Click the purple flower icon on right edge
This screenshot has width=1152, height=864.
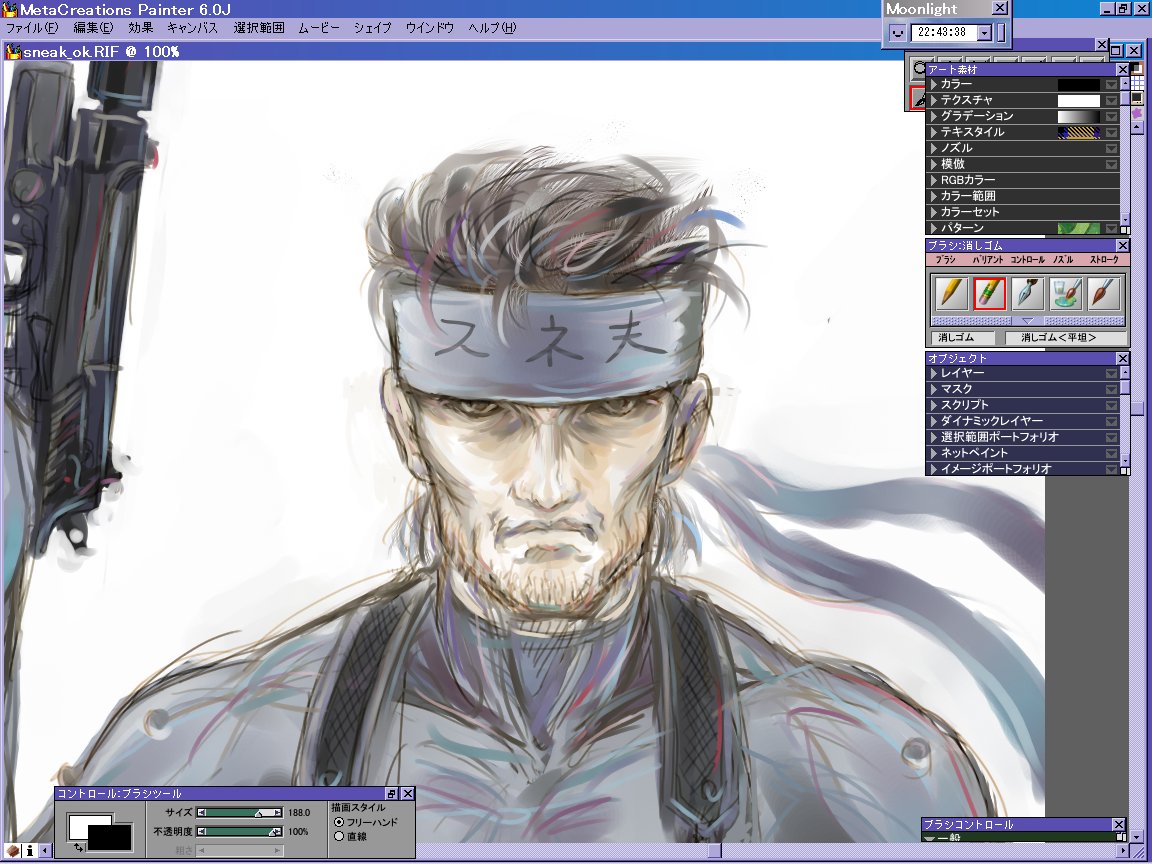tap(1137, 113)
